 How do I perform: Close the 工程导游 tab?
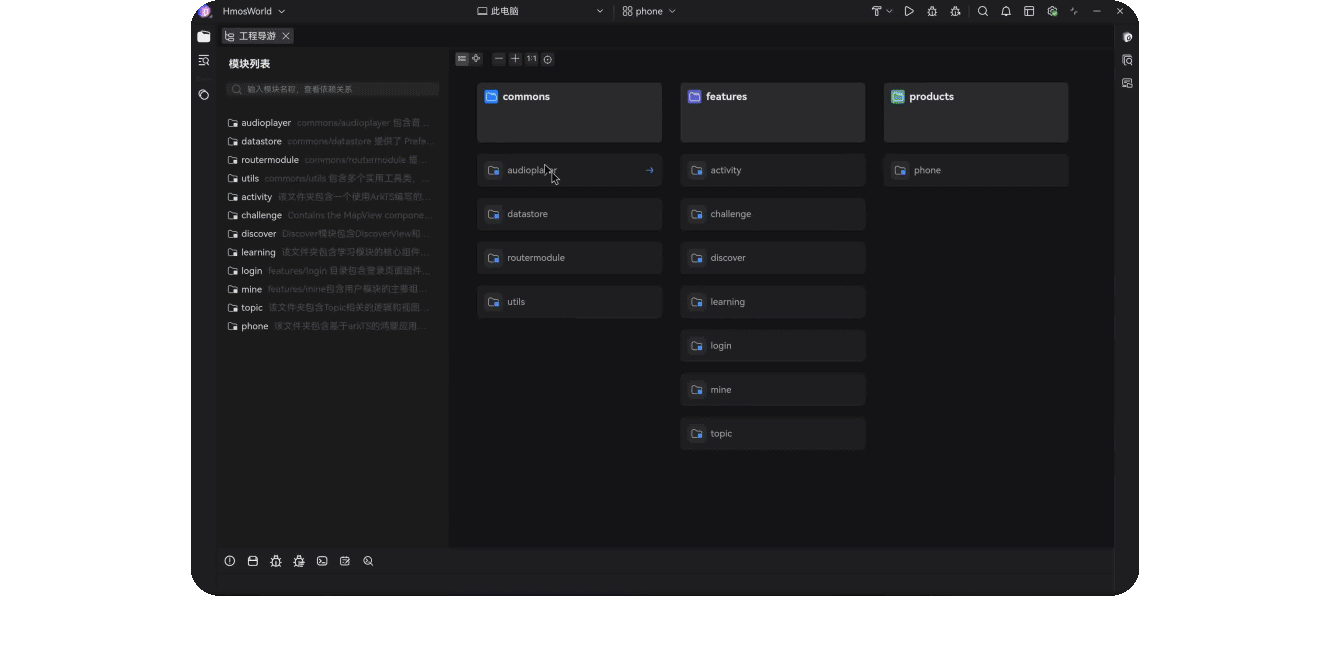(286, 36)
